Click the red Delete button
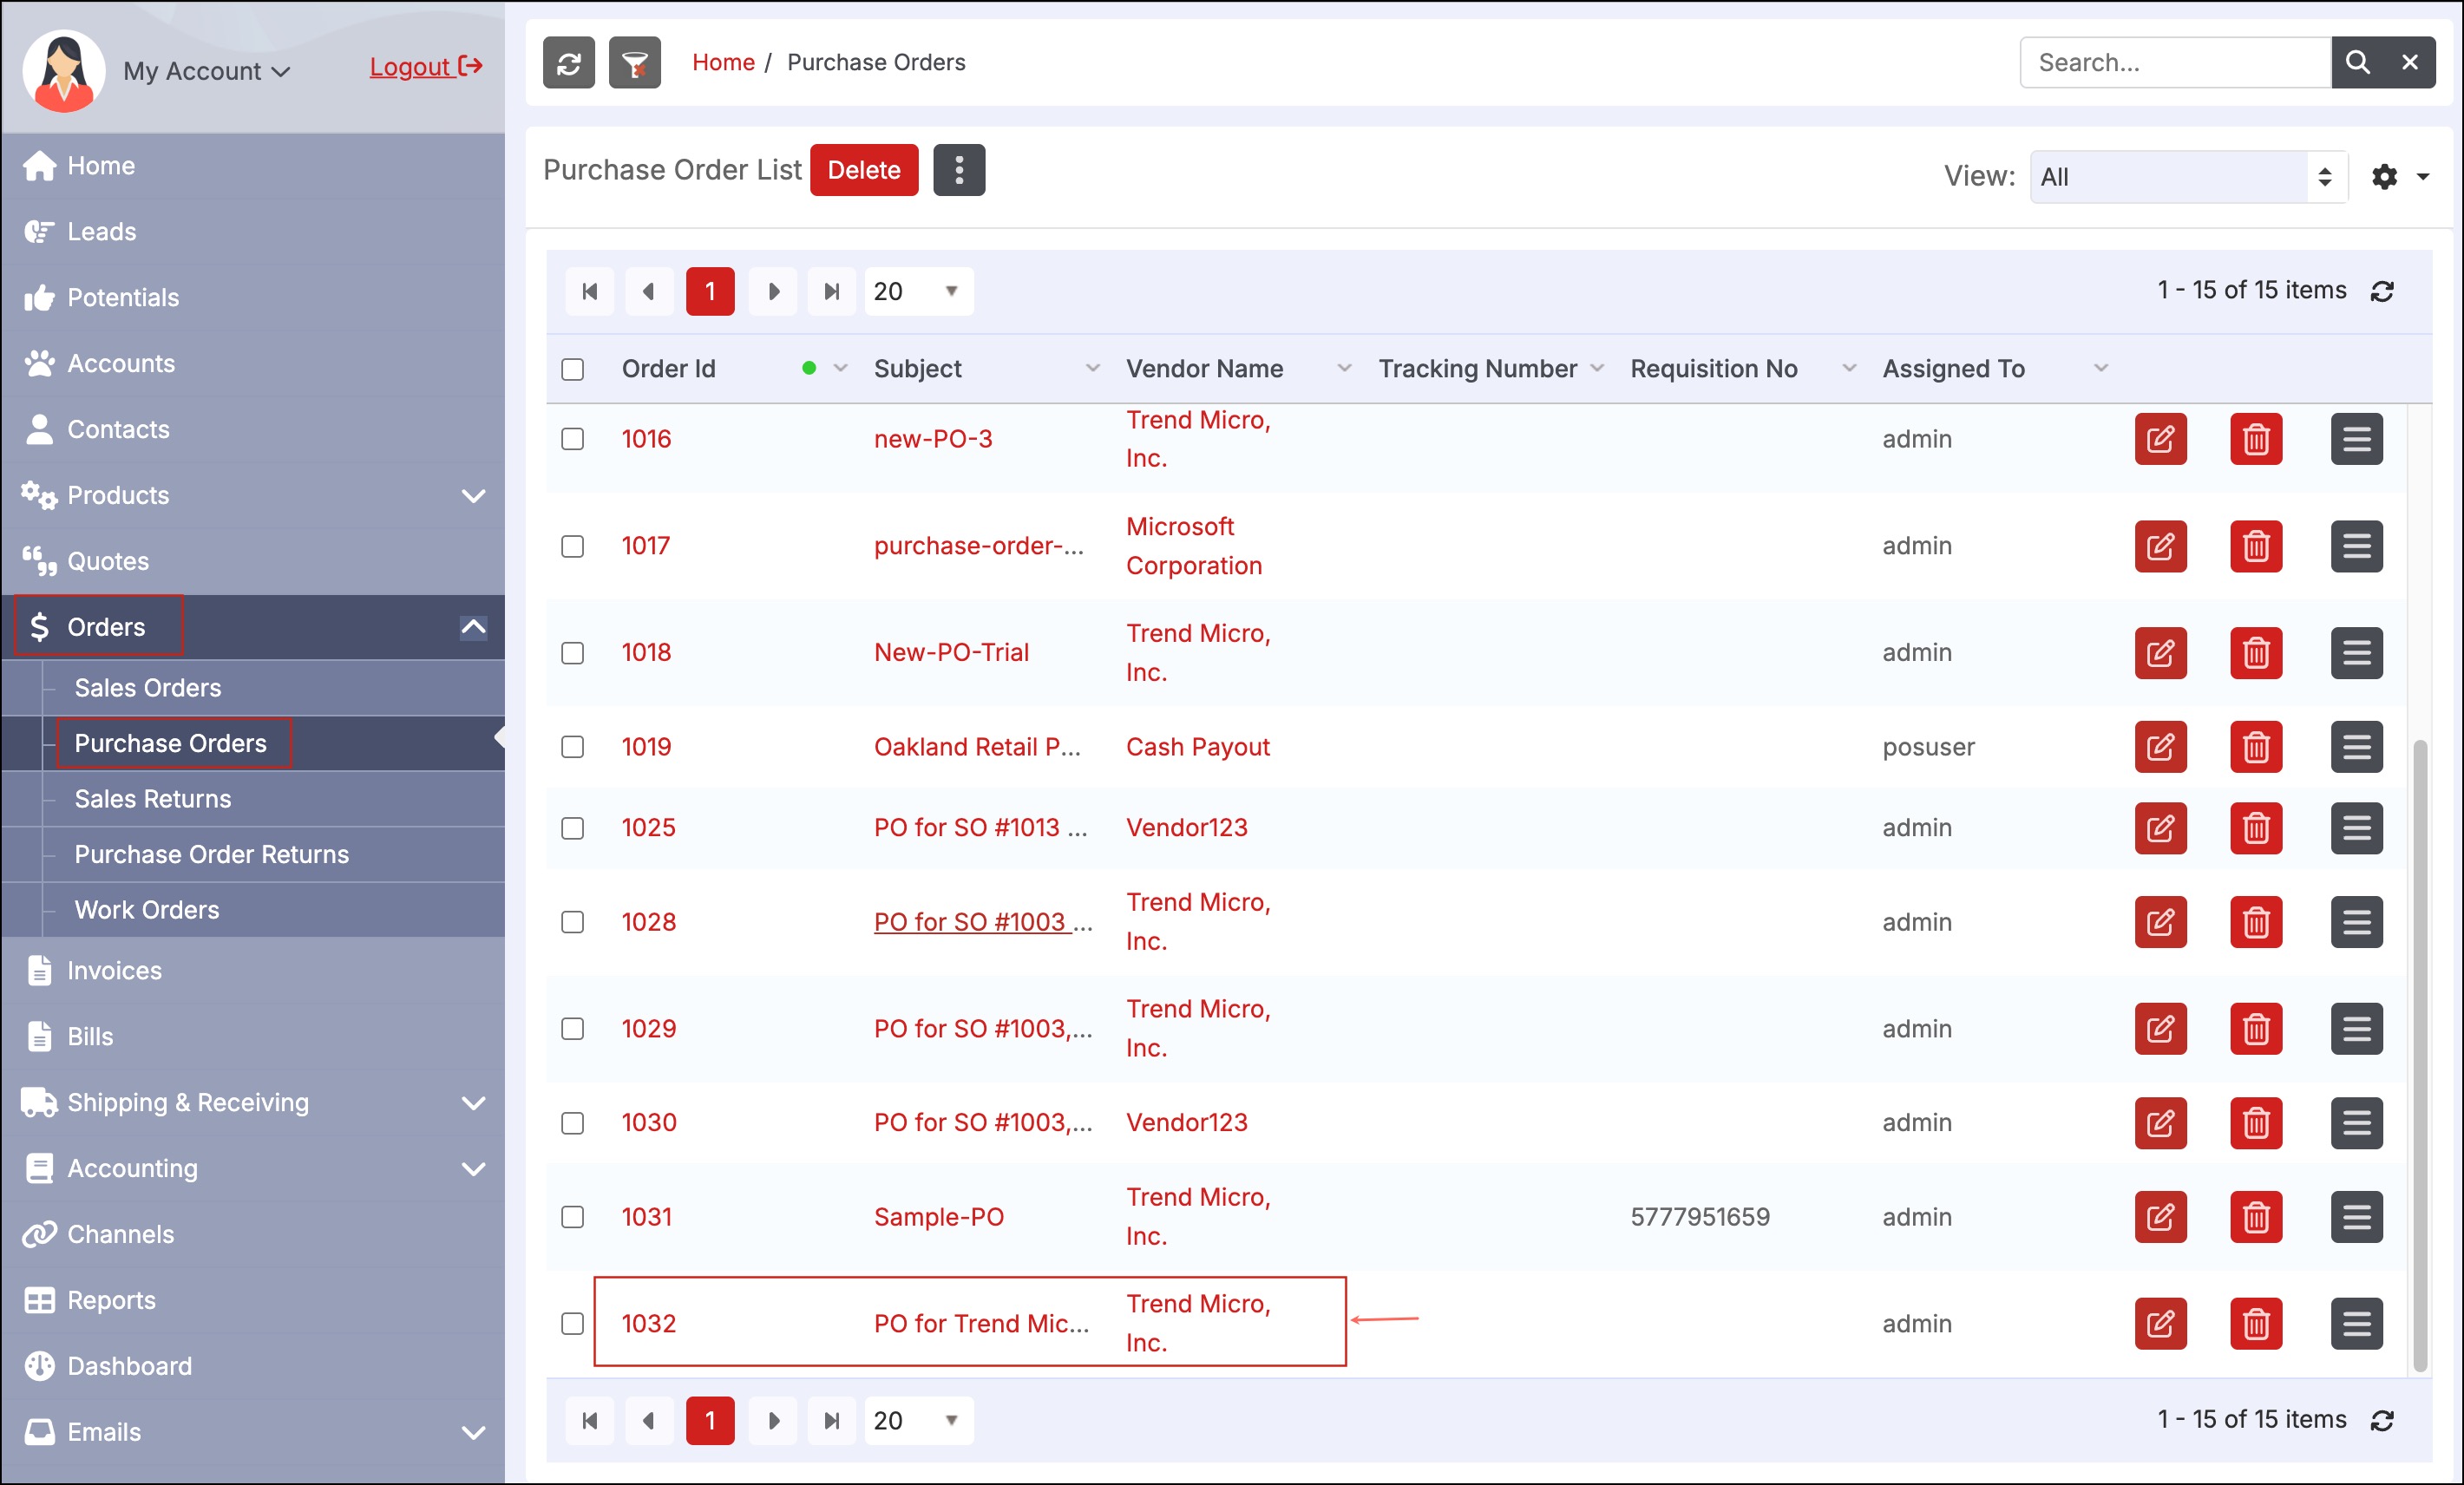 point(863,170)
